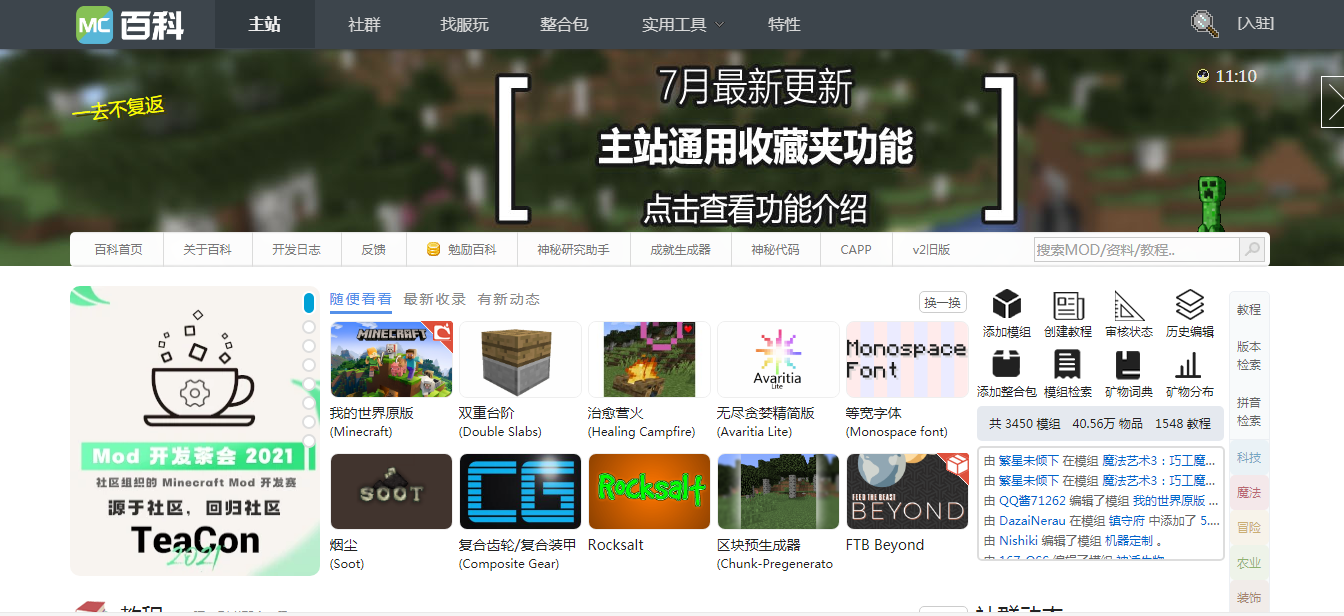Expand the 实用工具 dropdown menu

click(x=683, y=24)
